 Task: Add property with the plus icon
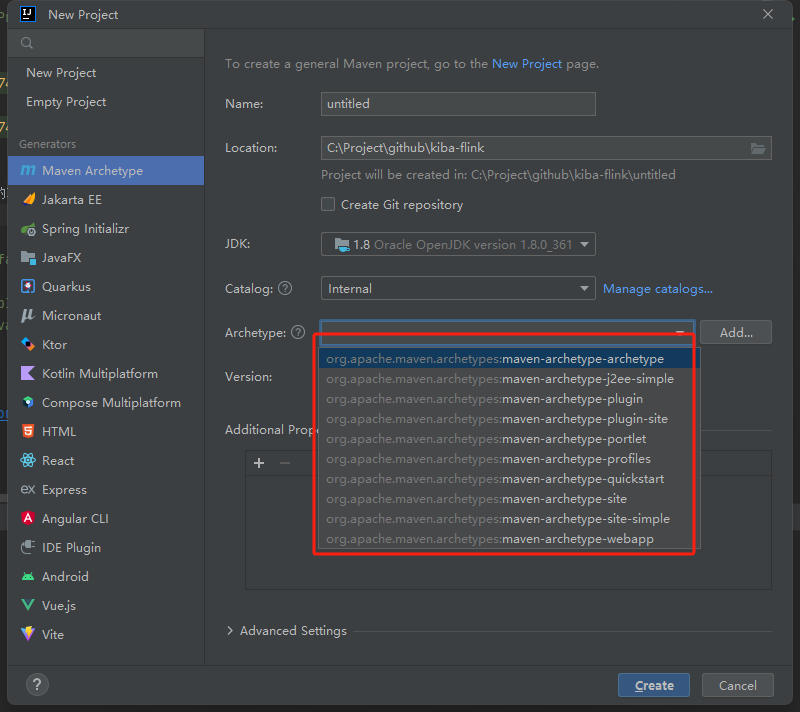coord(259,463)
